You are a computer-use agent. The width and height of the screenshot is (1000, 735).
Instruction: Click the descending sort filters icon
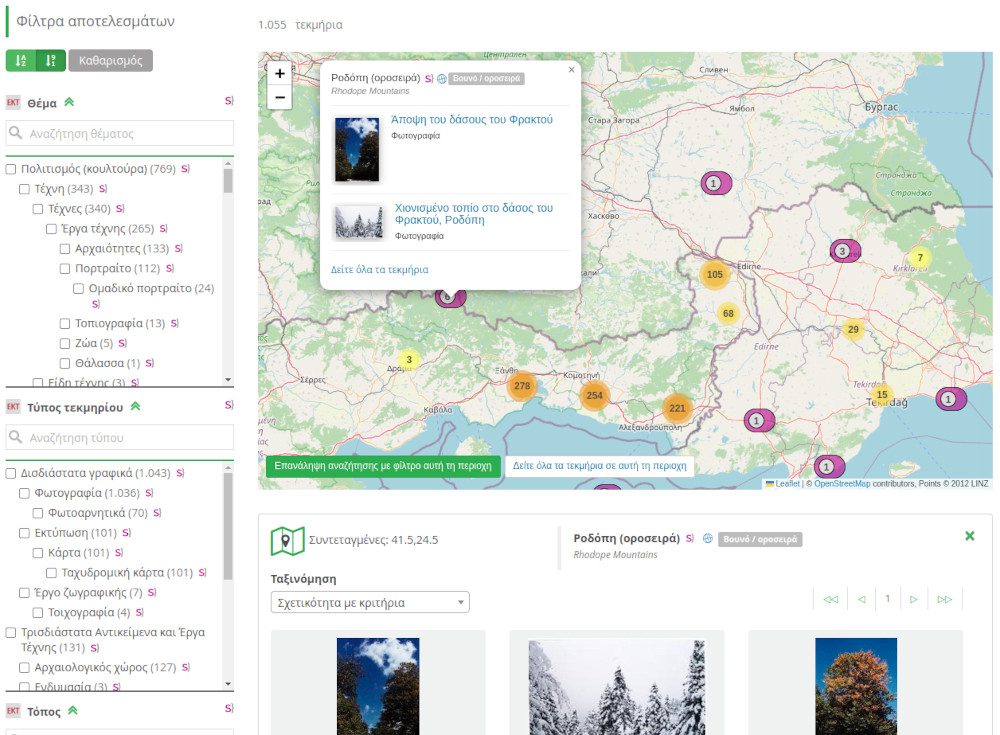pos(50,61)
